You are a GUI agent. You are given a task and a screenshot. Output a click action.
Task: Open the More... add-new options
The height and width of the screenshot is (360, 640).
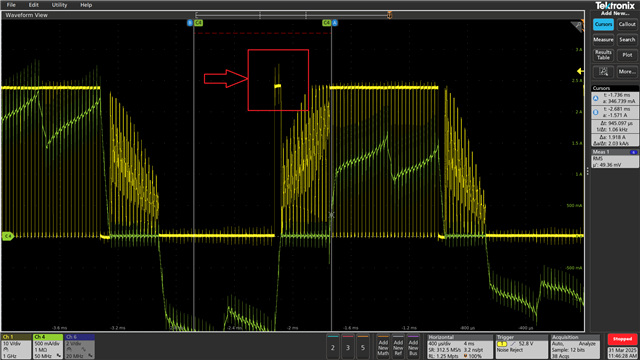click(x=627, y=72)
